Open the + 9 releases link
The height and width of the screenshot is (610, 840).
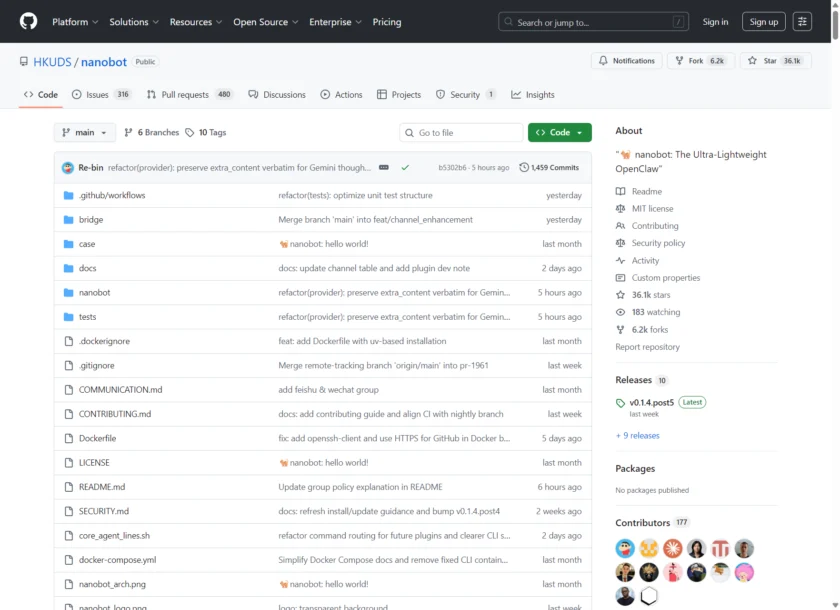[639, 435]
